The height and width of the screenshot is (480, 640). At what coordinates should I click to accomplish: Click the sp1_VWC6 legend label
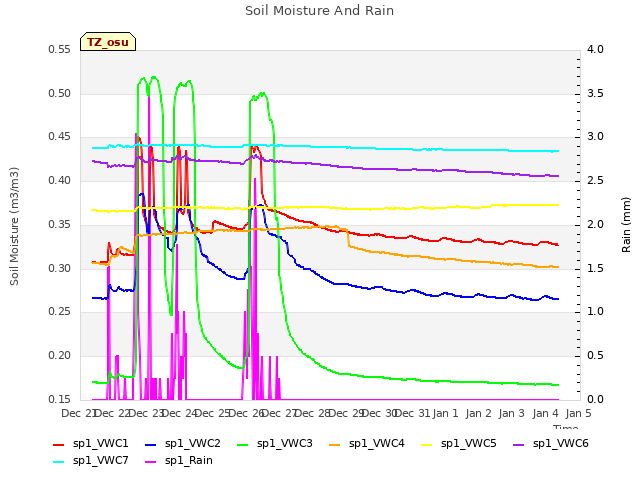(561, 444)
